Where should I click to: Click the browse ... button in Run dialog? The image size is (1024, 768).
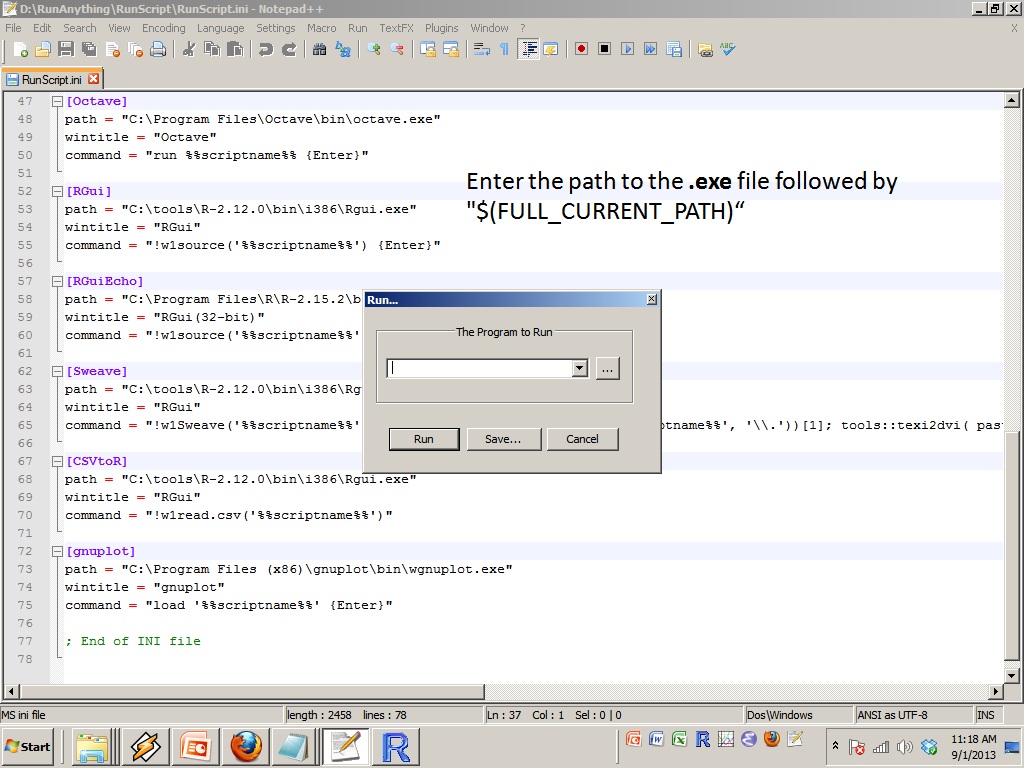point(607,368)
